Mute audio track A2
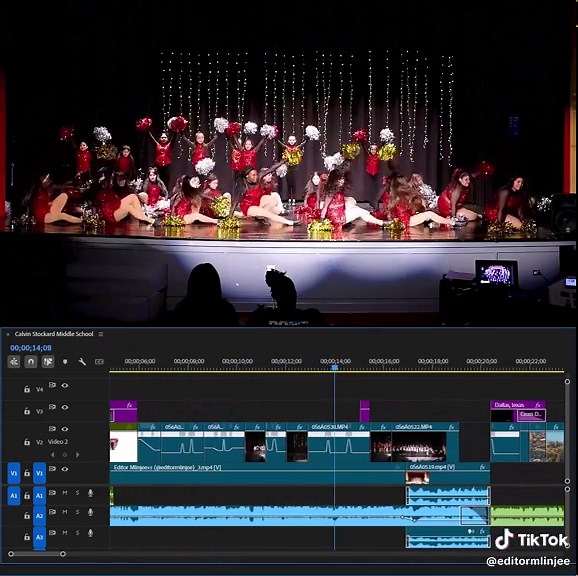Screen dimensions: 578x576 click(65, 512)
